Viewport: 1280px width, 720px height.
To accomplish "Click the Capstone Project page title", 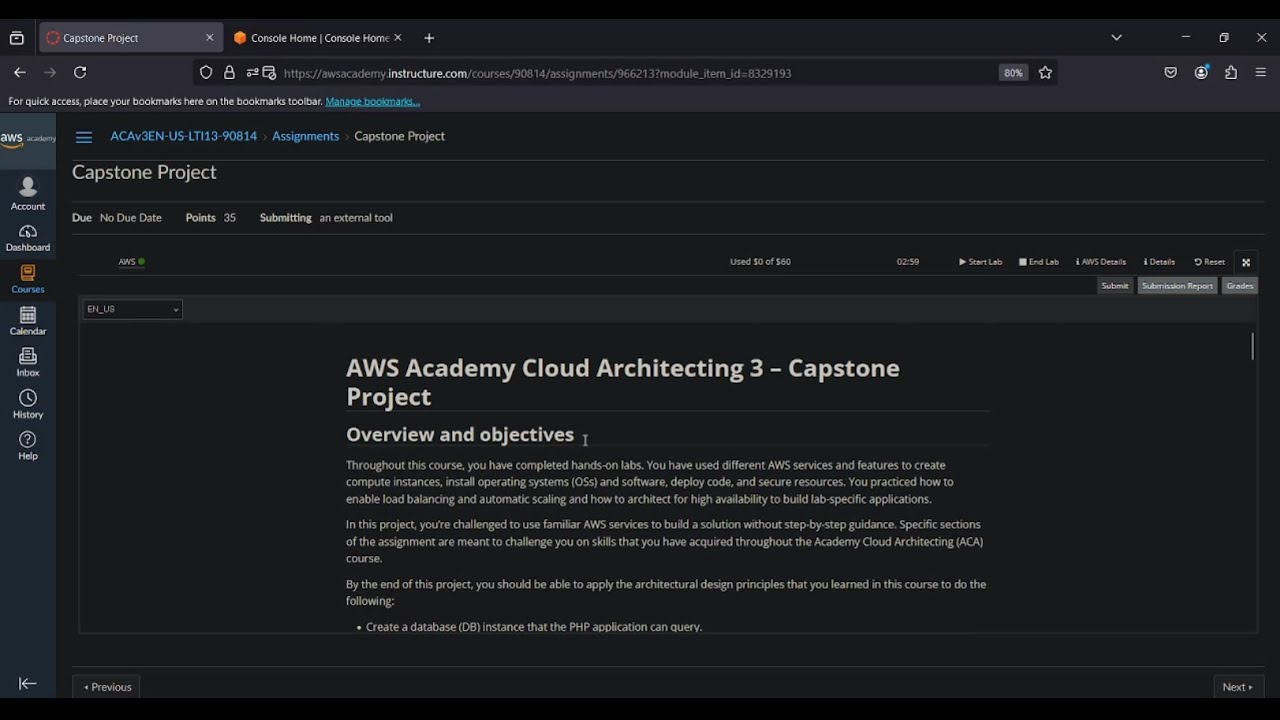I will tap(144, 172).
